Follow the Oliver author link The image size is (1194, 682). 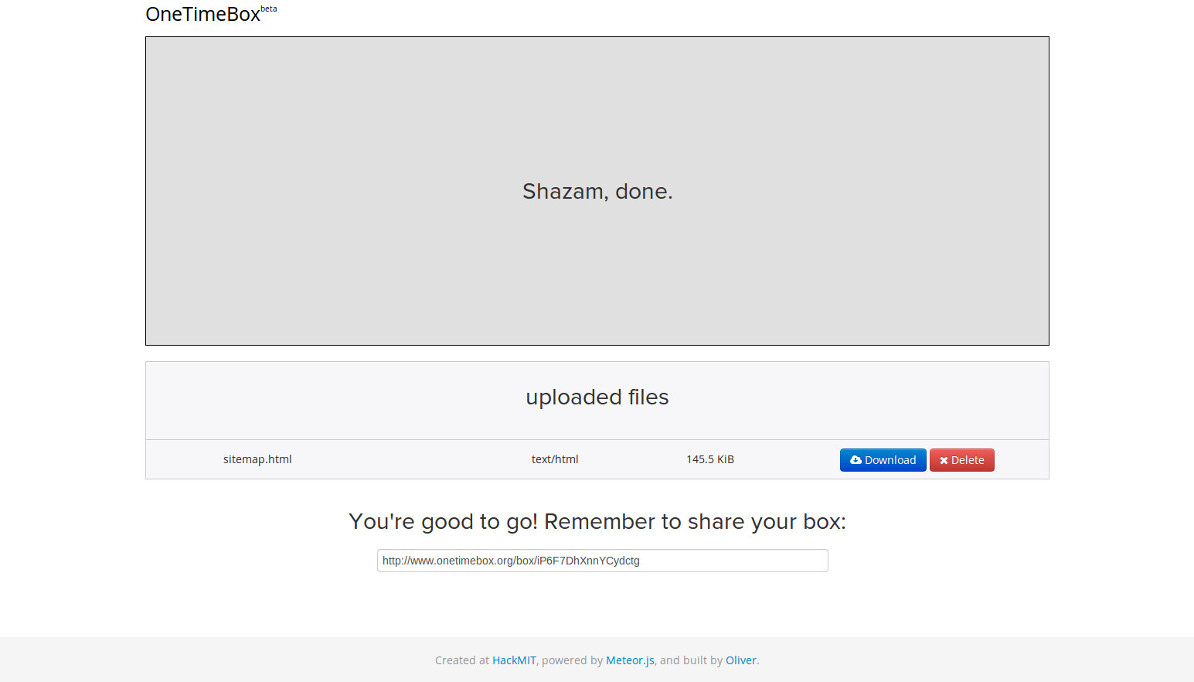tap(741, 660)
